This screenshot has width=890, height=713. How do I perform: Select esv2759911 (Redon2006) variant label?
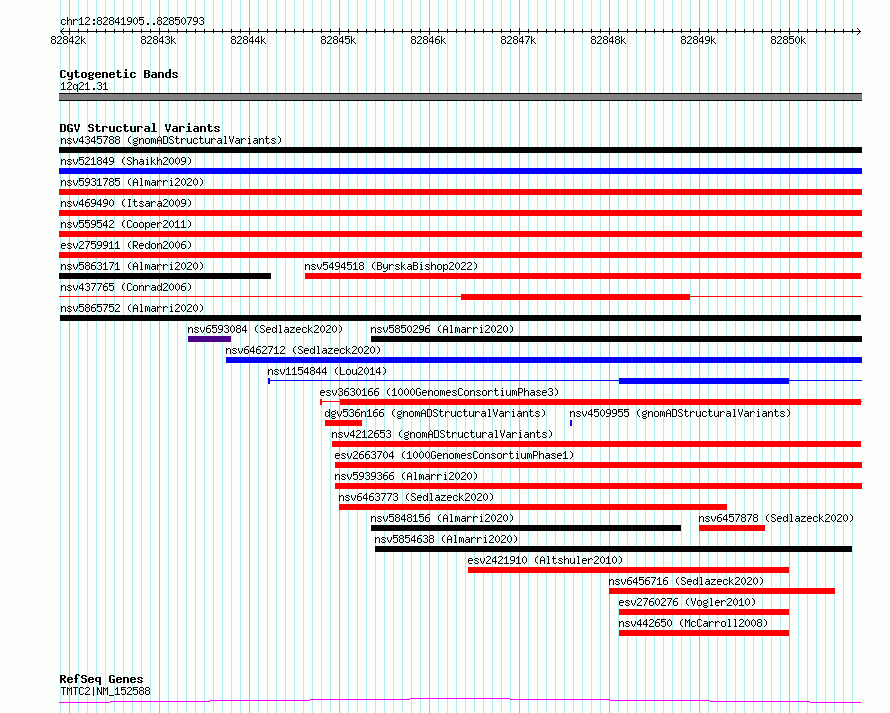tap(126, 245)
